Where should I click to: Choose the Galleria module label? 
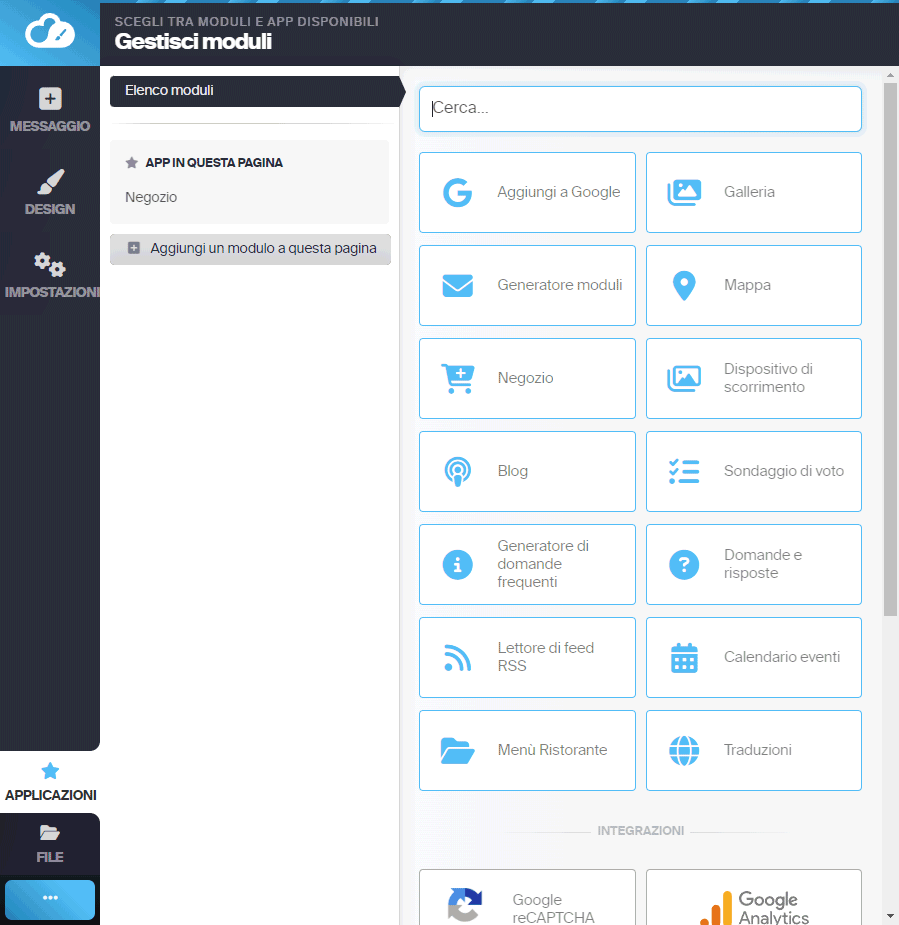click(x=749, y=192)
